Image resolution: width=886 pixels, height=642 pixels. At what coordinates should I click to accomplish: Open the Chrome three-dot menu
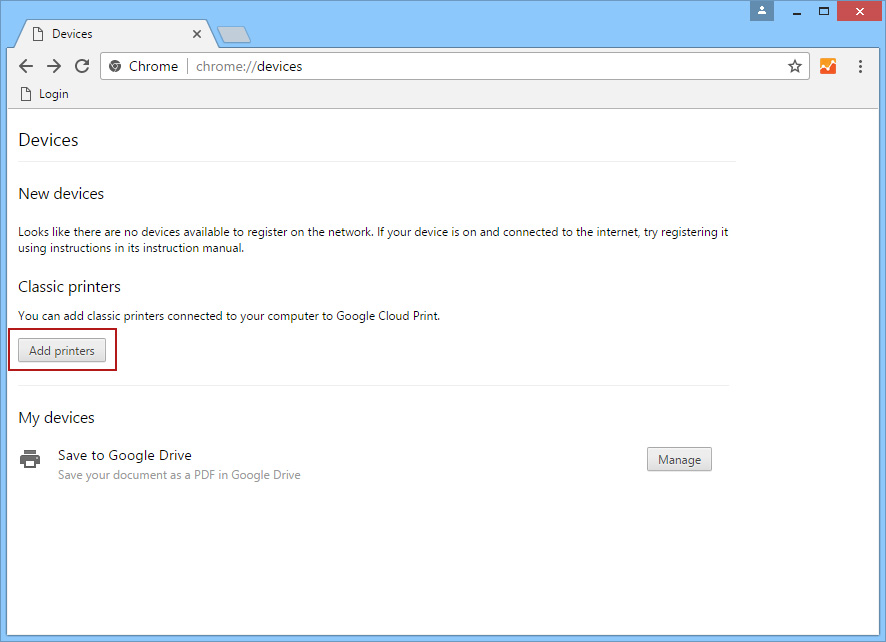860,66
